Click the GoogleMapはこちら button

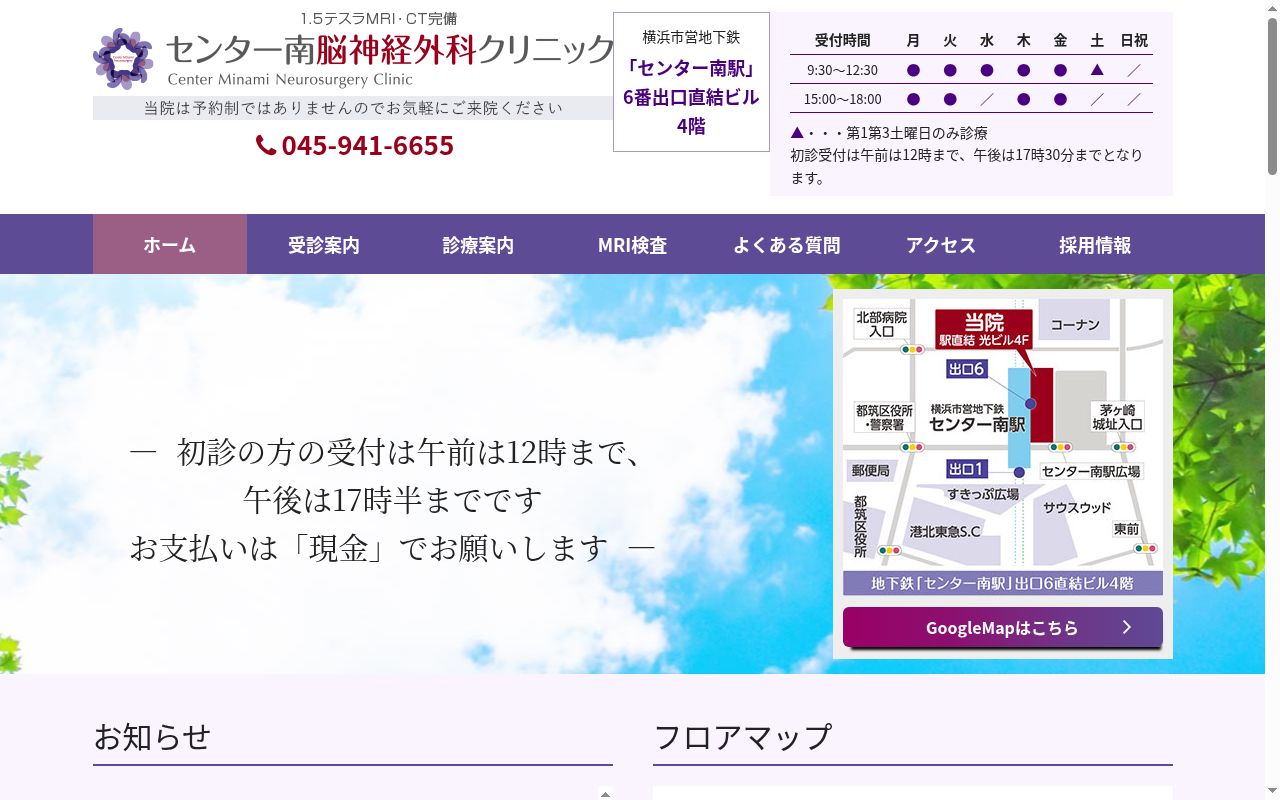(x=1003, y=627)
